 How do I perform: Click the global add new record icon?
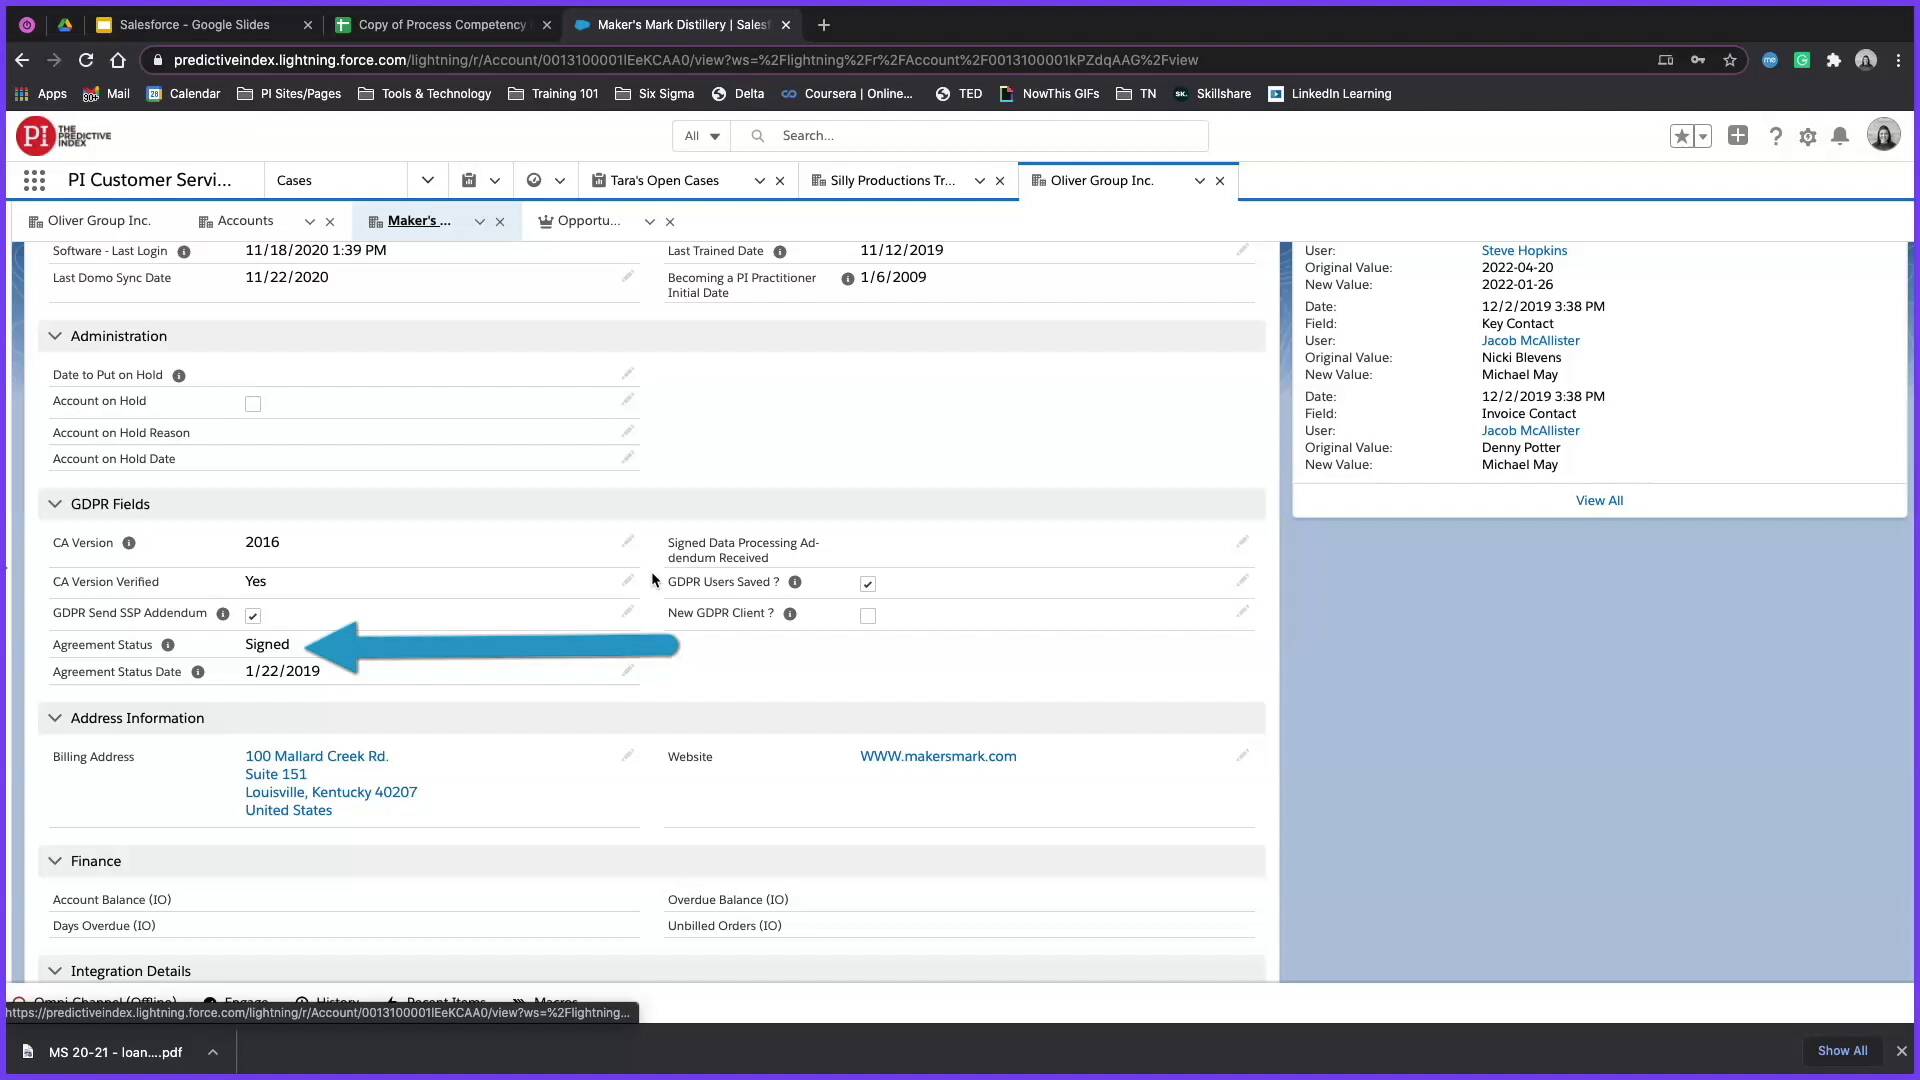[1738, 135]
